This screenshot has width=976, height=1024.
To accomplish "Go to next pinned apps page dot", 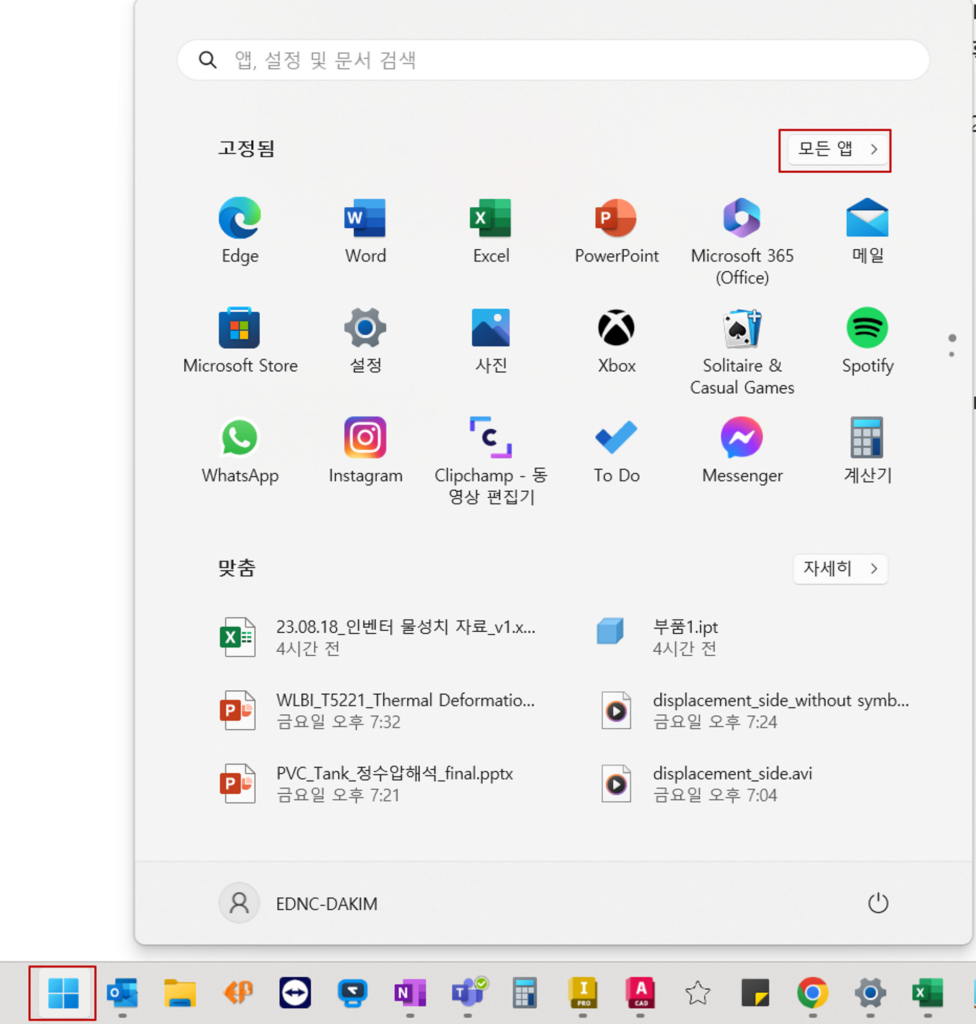I will tap(952, 355).
